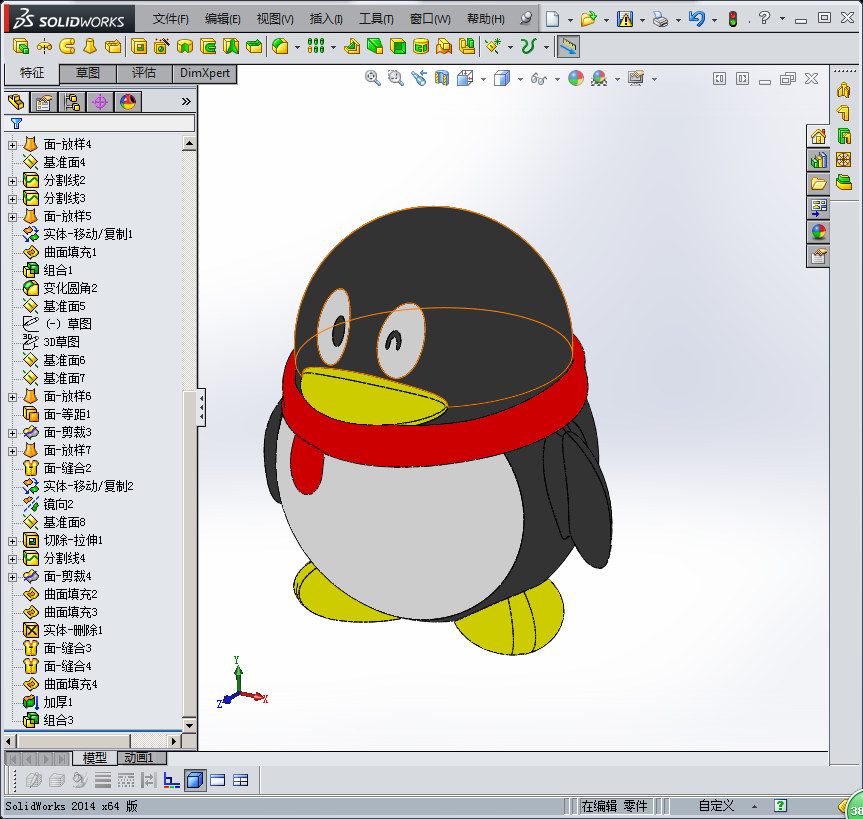
Task: Toggle Hide/Show Items eyeglasses control
Action: [540, 78]
